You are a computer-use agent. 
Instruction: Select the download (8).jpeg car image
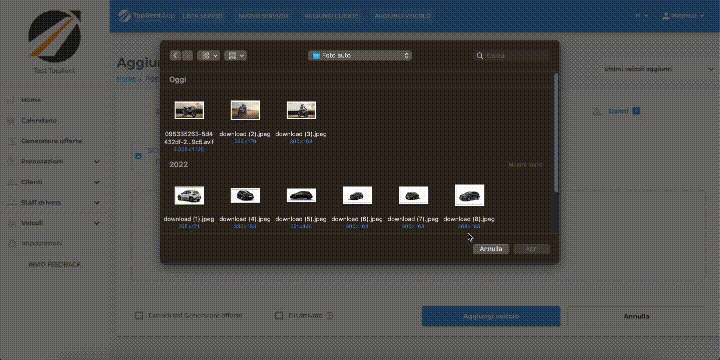point(469,195)
